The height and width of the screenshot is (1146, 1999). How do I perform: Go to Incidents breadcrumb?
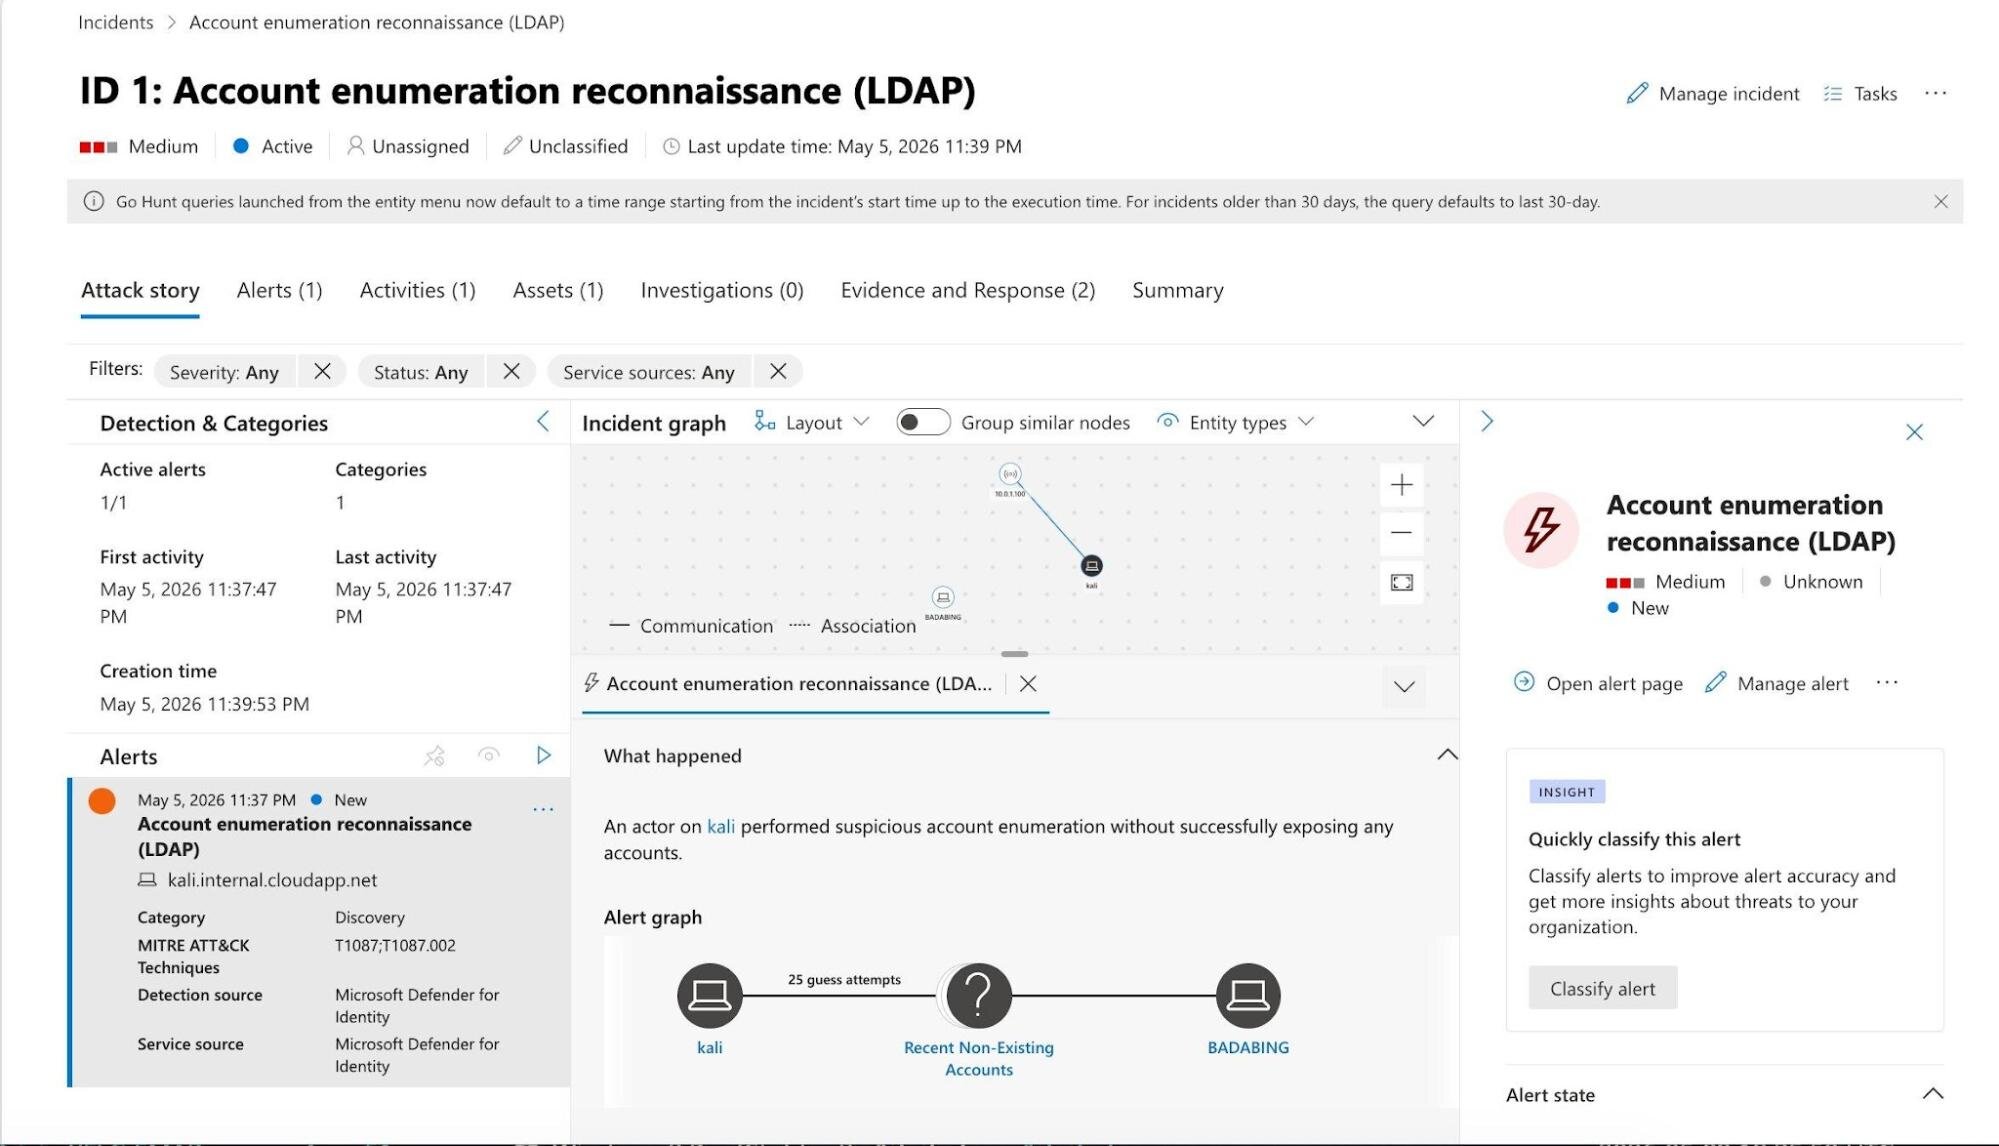[116, 22]
